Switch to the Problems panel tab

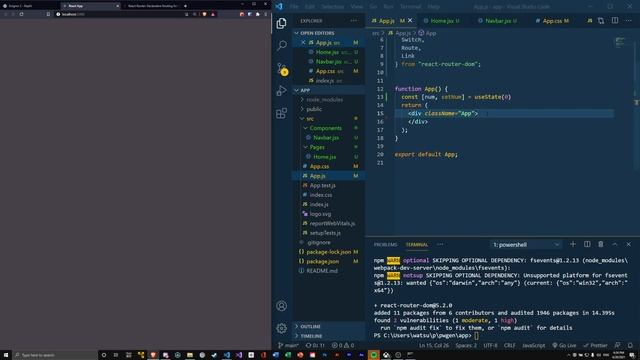click(385, 244)
